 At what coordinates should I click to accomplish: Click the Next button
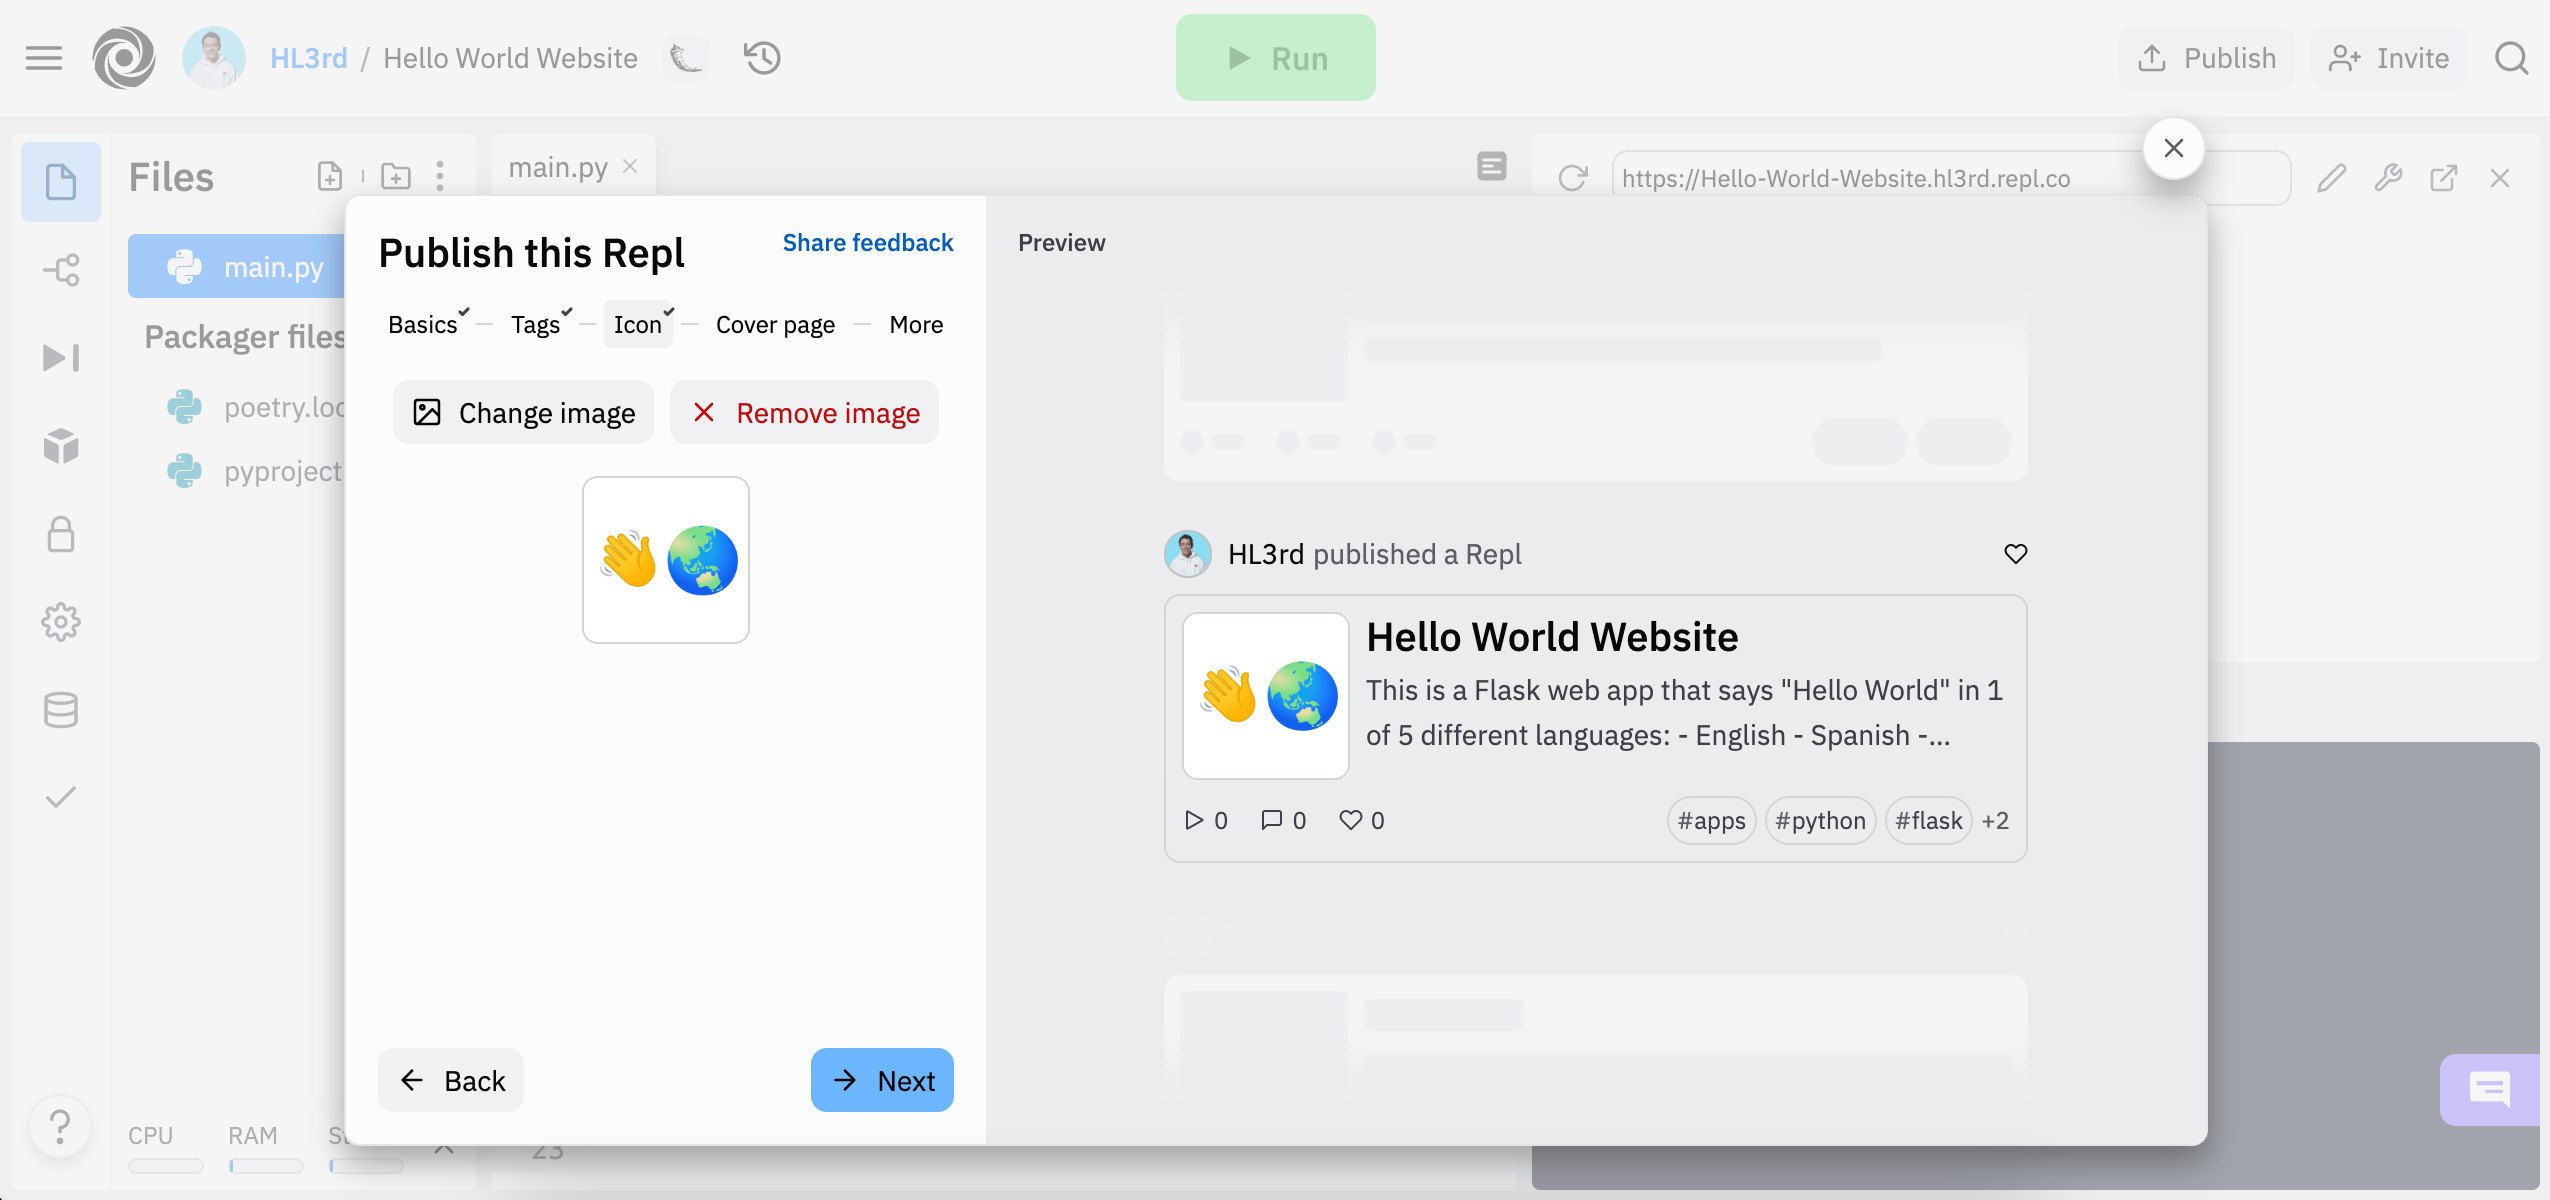pos(882,1080)
